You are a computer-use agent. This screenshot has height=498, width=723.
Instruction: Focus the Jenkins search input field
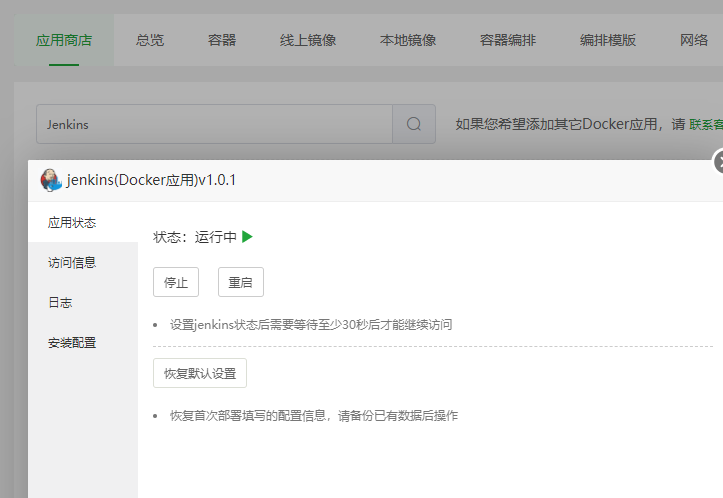pos(214,124)
